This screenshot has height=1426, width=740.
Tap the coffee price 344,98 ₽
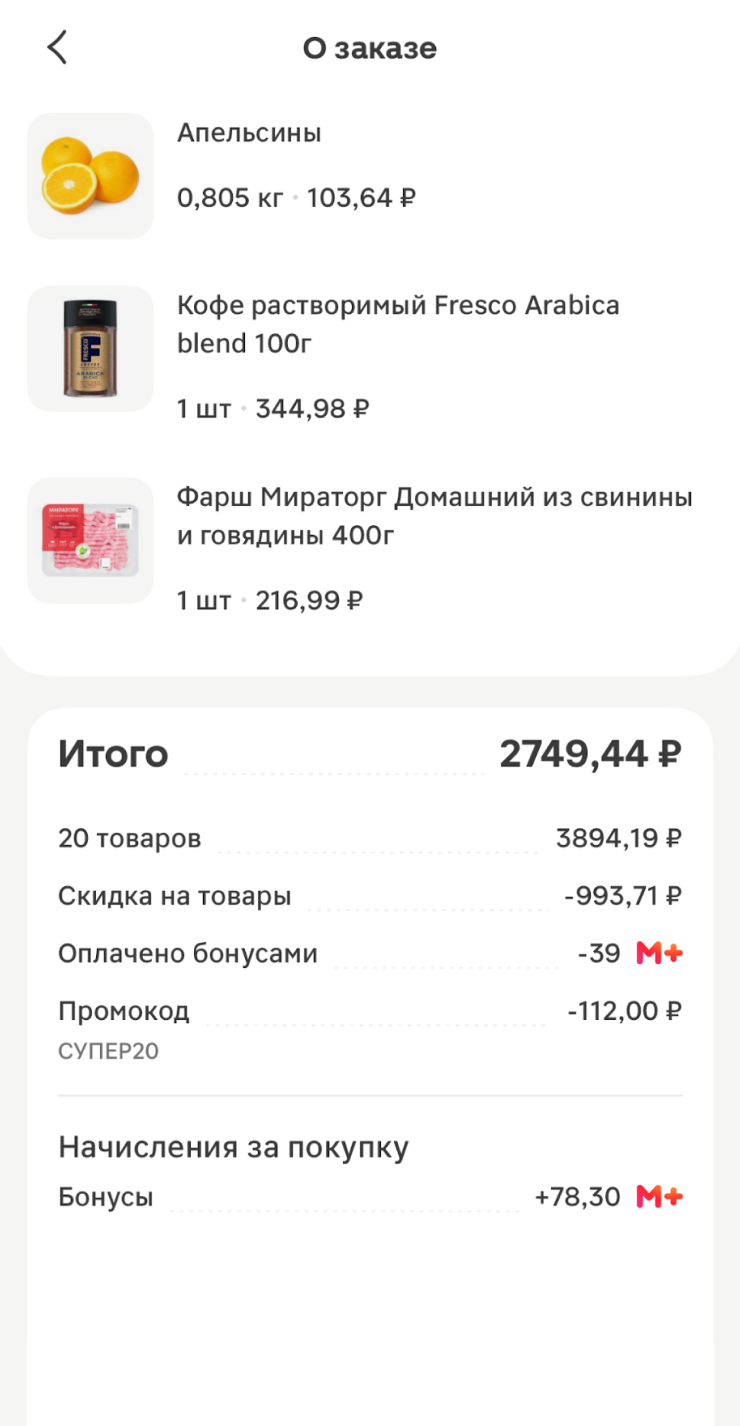pyautogui.click(x=313, y=408)
